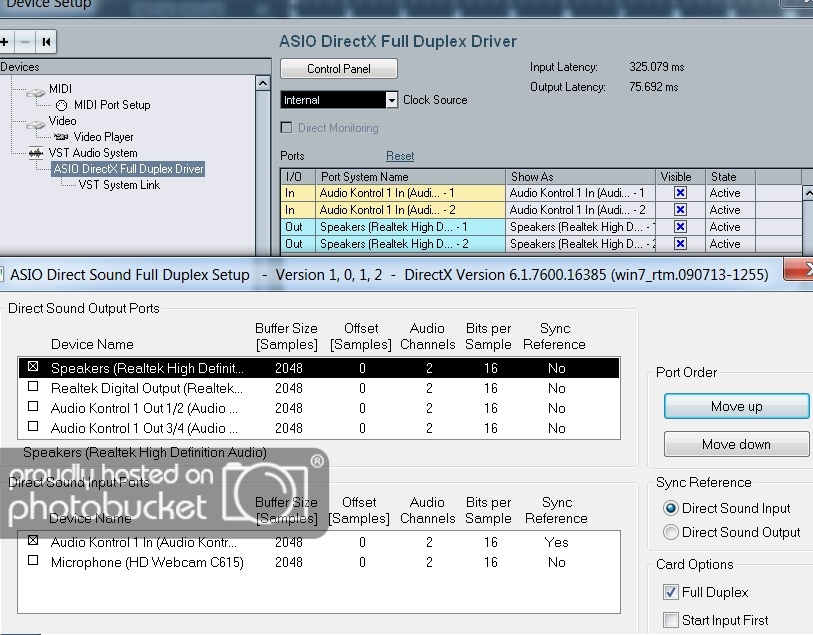Click the reset-to-start arrow icon in Devices toolbar
The image size is (813, 635).
click(46, 42)
